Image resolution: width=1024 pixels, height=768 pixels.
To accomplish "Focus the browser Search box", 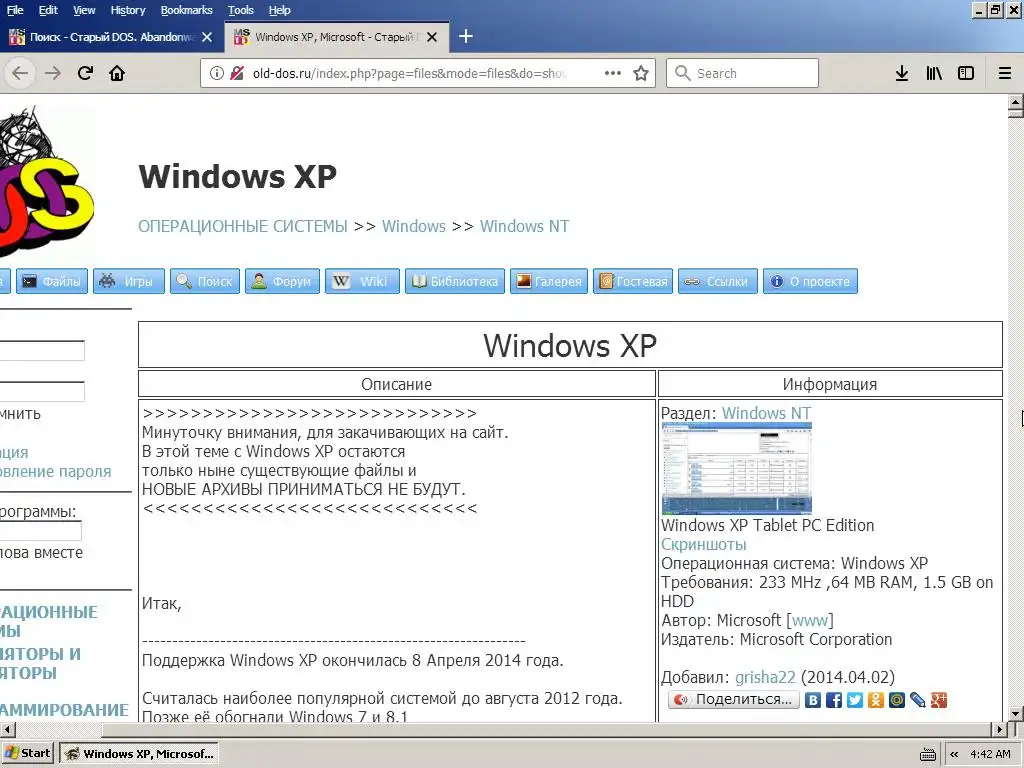I will point(742,73).
